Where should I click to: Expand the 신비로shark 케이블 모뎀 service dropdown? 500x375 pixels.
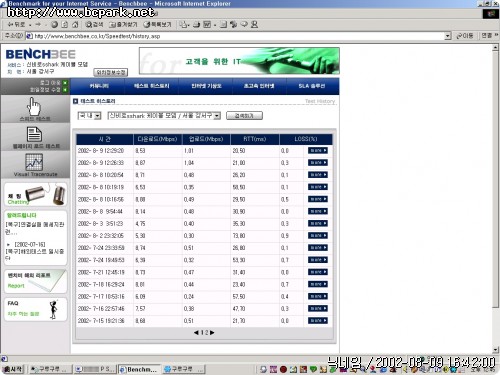217,116
